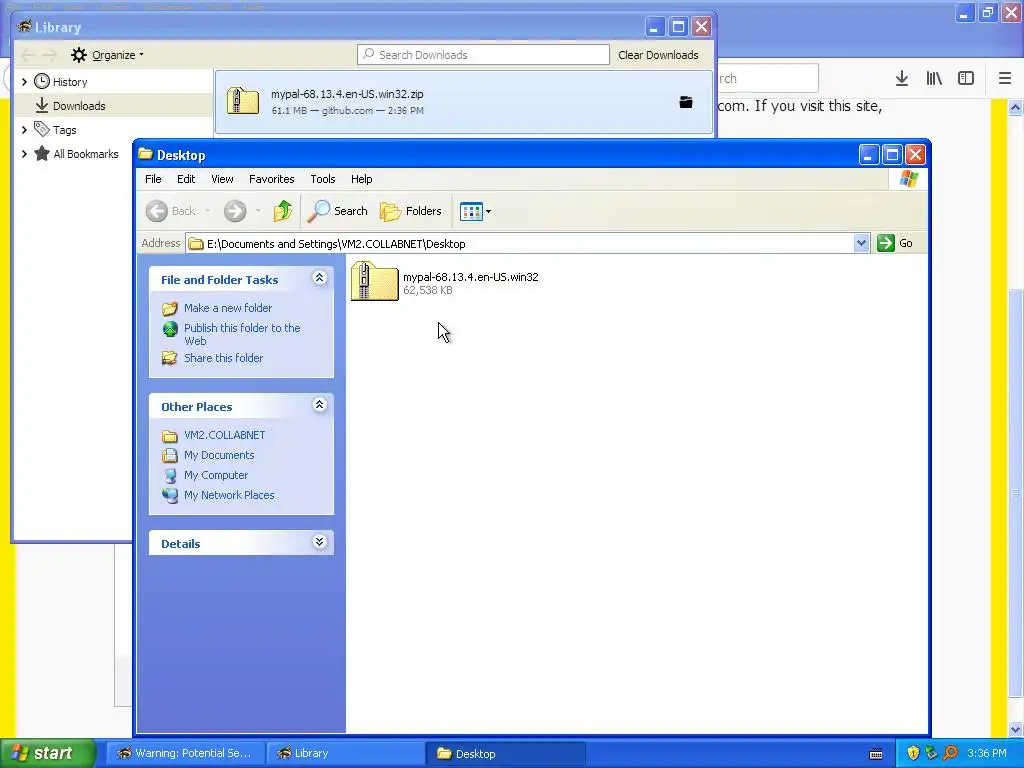Click Publish this folder to the Web
1024x768 pixels.
point(242,334)
